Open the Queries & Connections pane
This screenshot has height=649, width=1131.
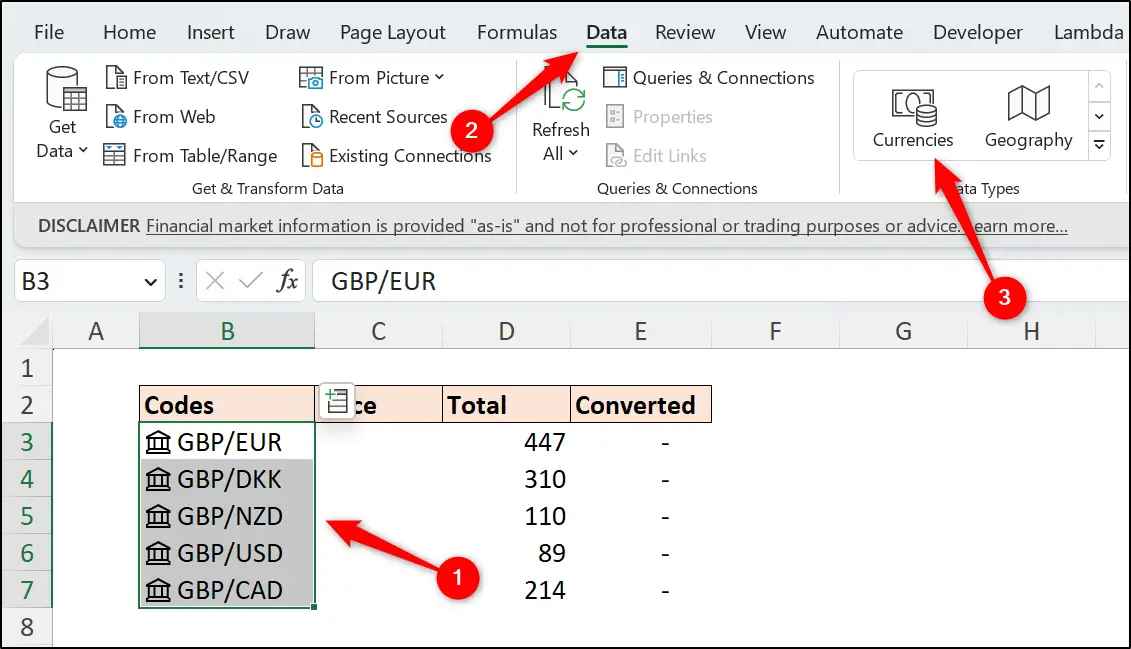pos(708,78)
